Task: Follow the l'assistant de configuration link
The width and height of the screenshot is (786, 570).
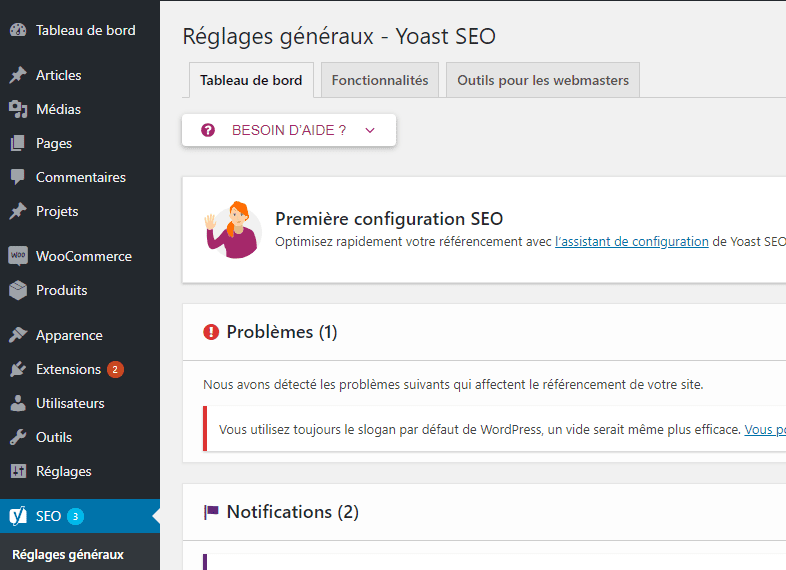Action: point(632,242)
